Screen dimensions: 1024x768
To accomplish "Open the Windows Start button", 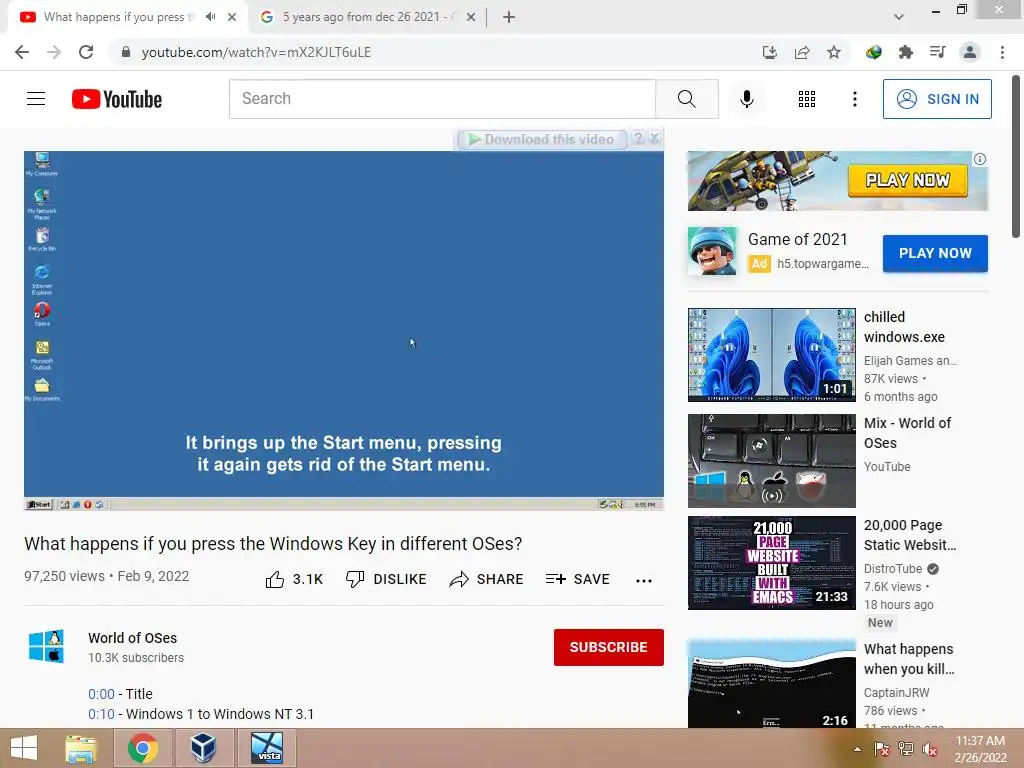I will click(24, 748).
